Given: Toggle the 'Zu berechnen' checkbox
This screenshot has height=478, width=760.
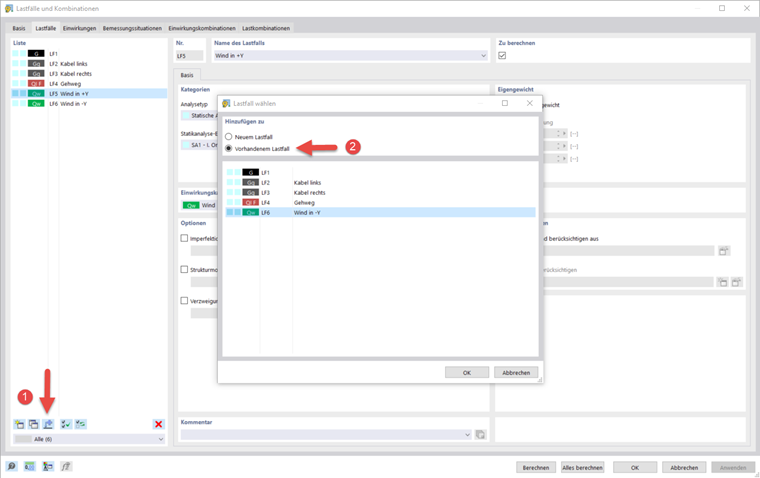Looking at the screenshot, I should pyautogui.click(x=502, y=56).
